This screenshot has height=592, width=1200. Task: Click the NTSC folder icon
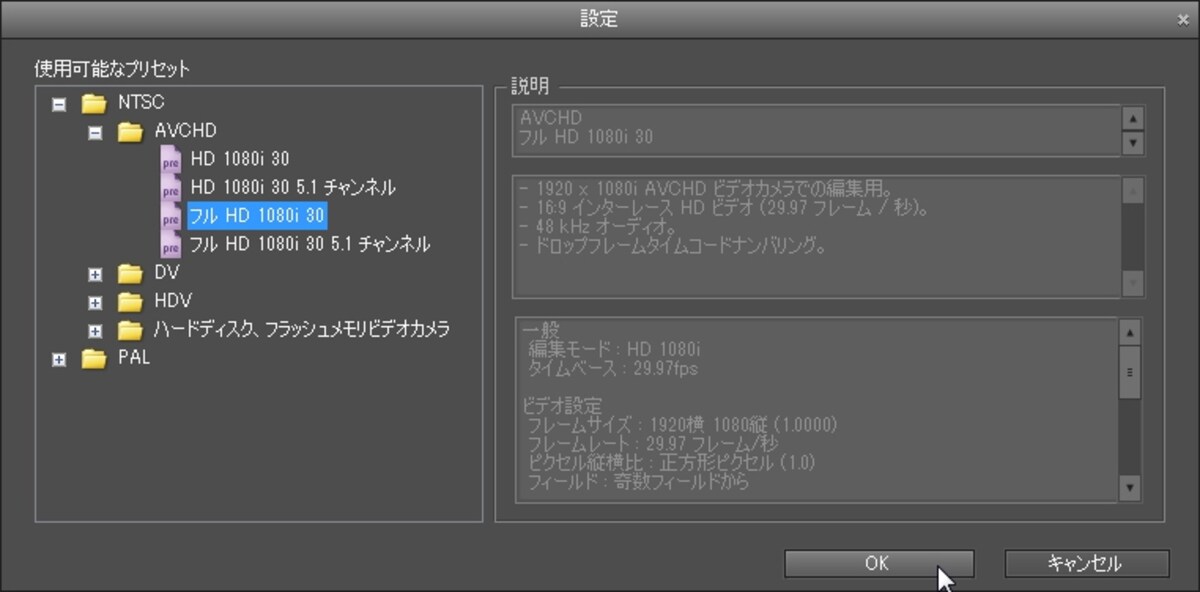(x=94, y=103)
